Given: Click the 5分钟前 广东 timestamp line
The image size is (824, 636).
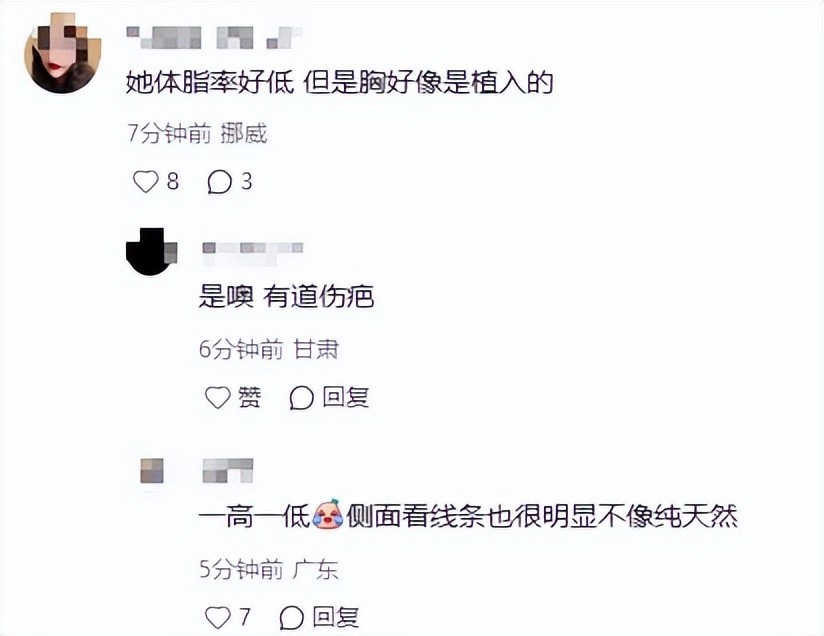Looking at the screenshot, I should click(269, 569).
